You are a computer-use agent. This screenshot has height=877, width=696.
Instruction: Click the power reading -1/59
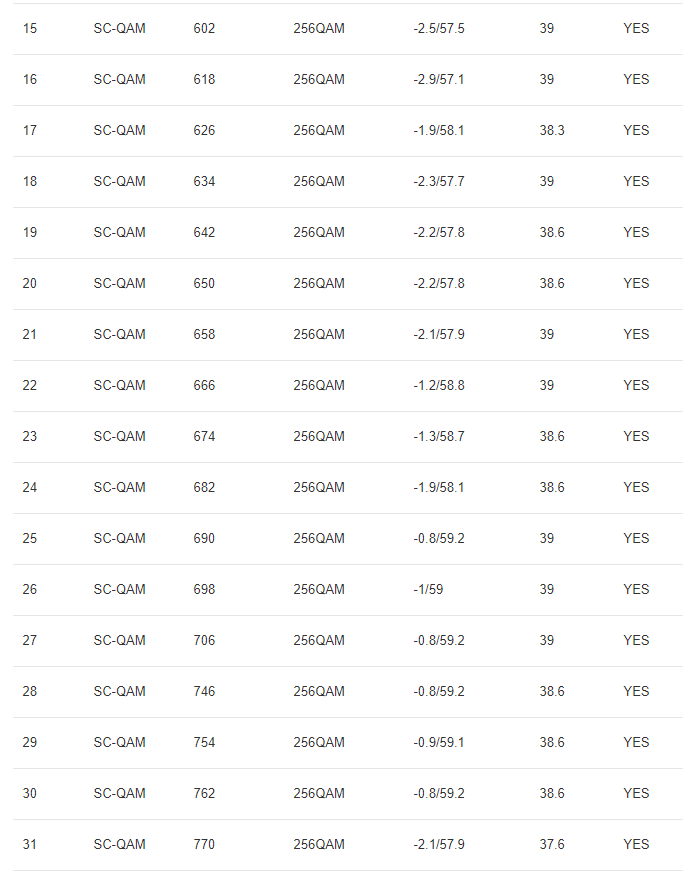click(x=428, y=590)
